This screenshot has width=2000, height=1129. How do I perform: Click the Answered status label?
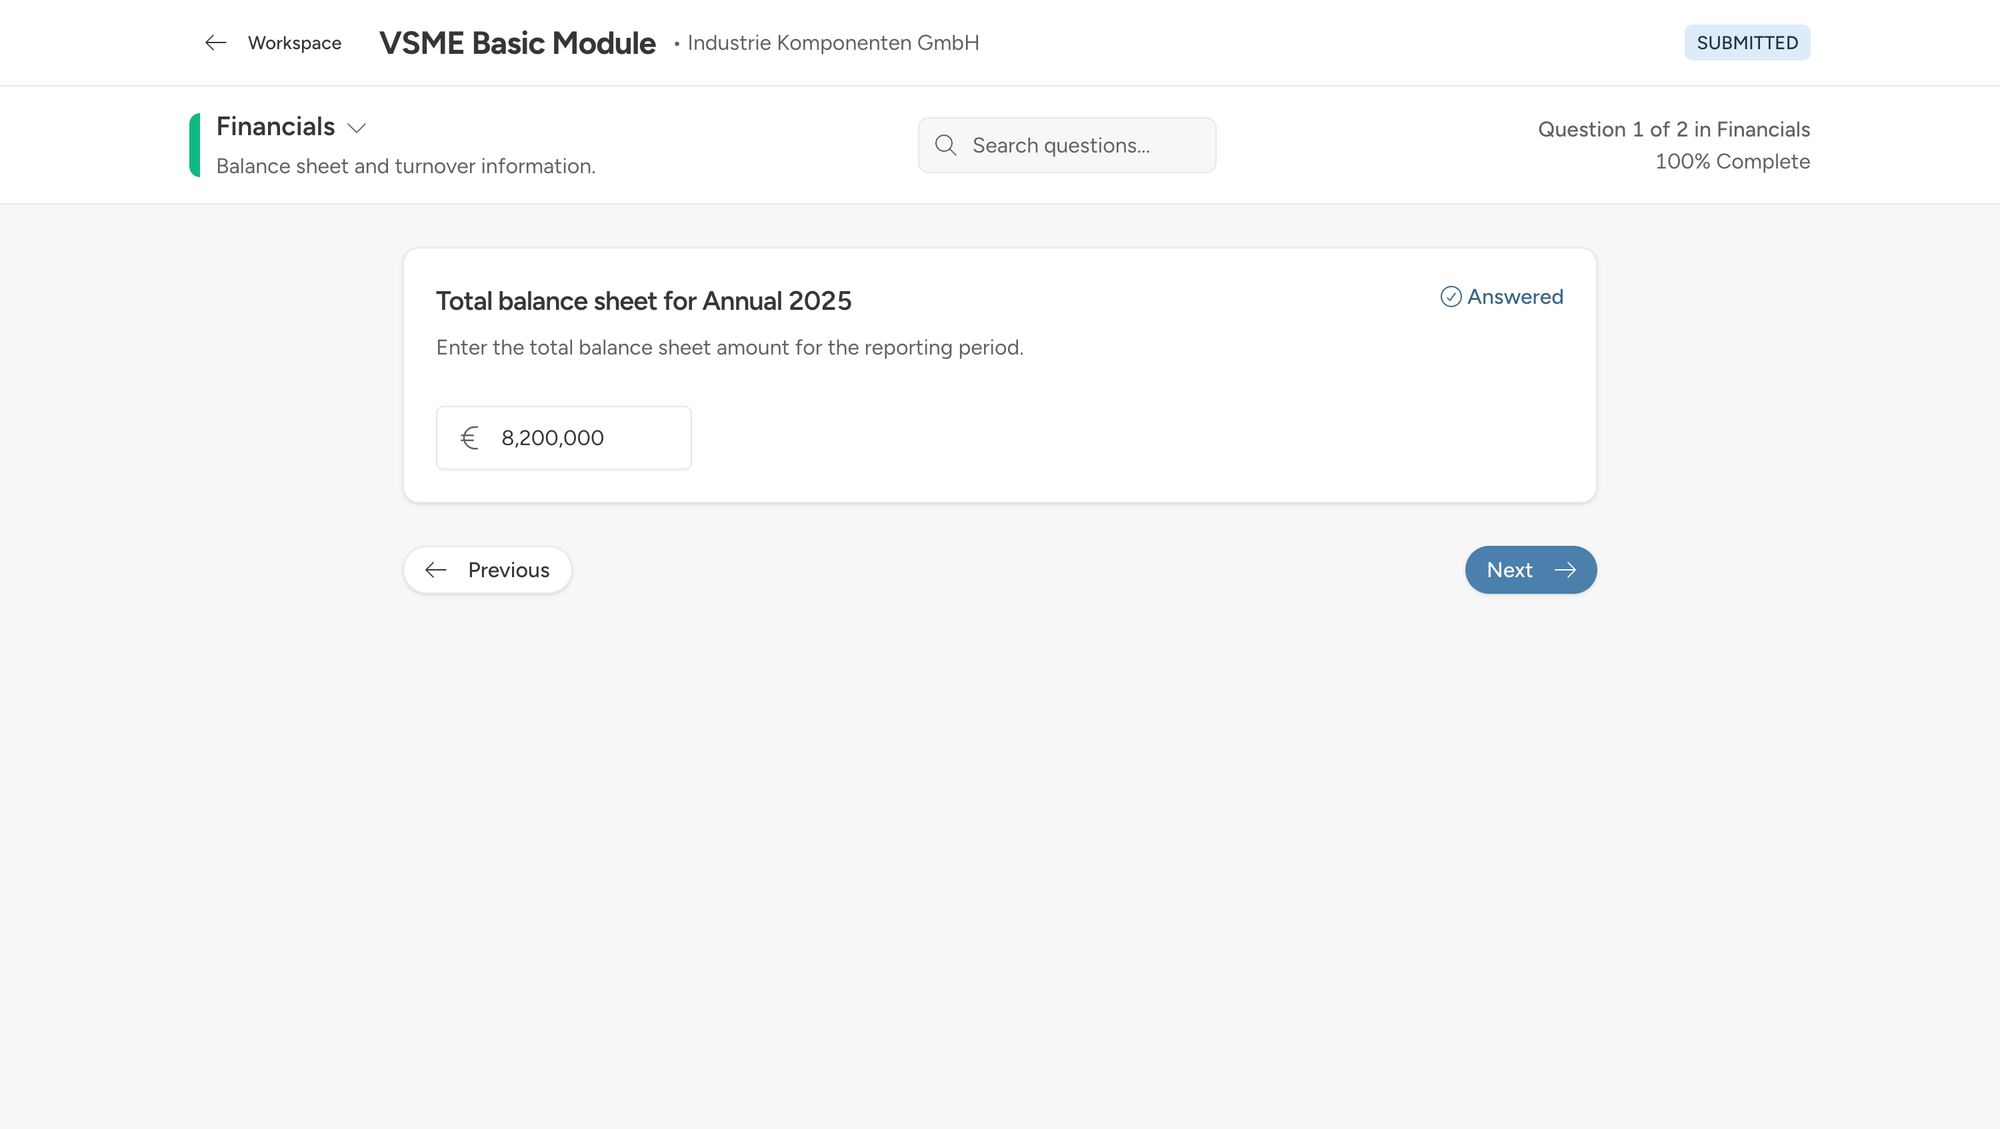tap(1514, 297)
